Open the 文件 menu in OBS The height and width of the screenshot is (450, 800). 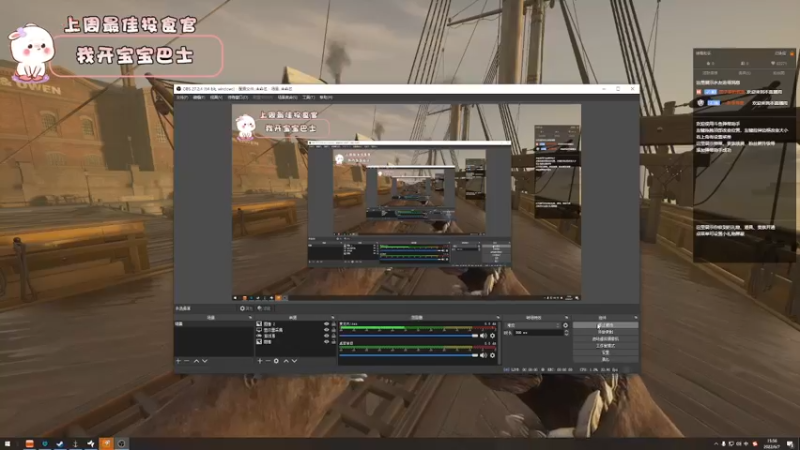[182, 97]
